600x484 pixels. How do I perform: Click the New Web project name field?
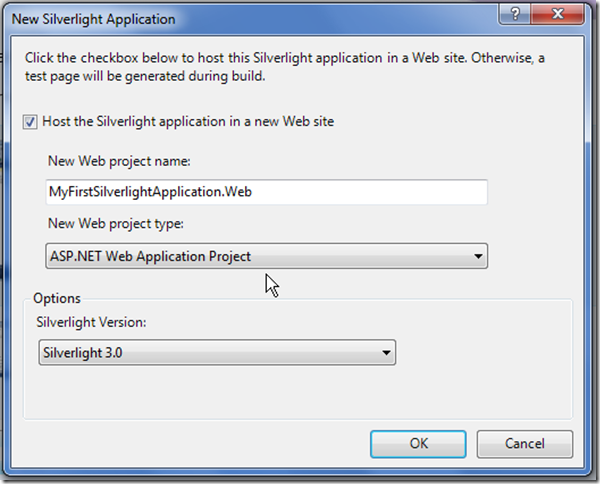(x=266, y=192)
